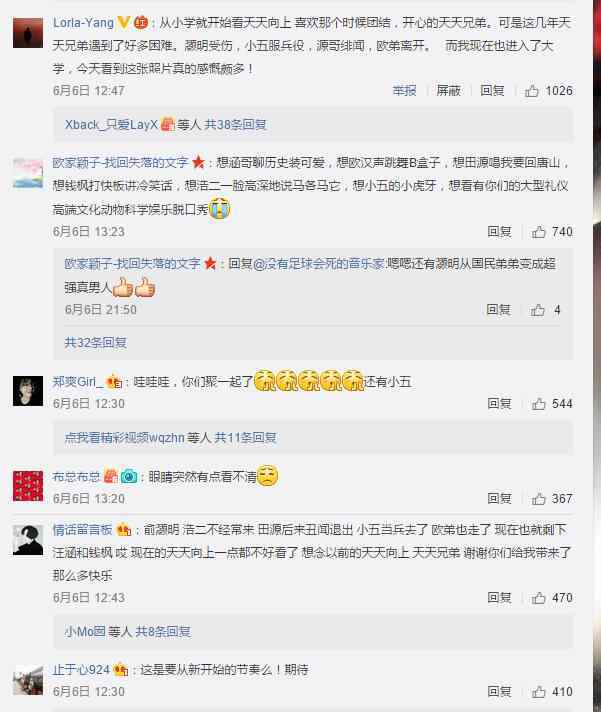Viewport: 601px width, 712px height.
Task: Like 止于心924's comment with 410 likes
Action: pyautogui.click(x=552, y=692)
